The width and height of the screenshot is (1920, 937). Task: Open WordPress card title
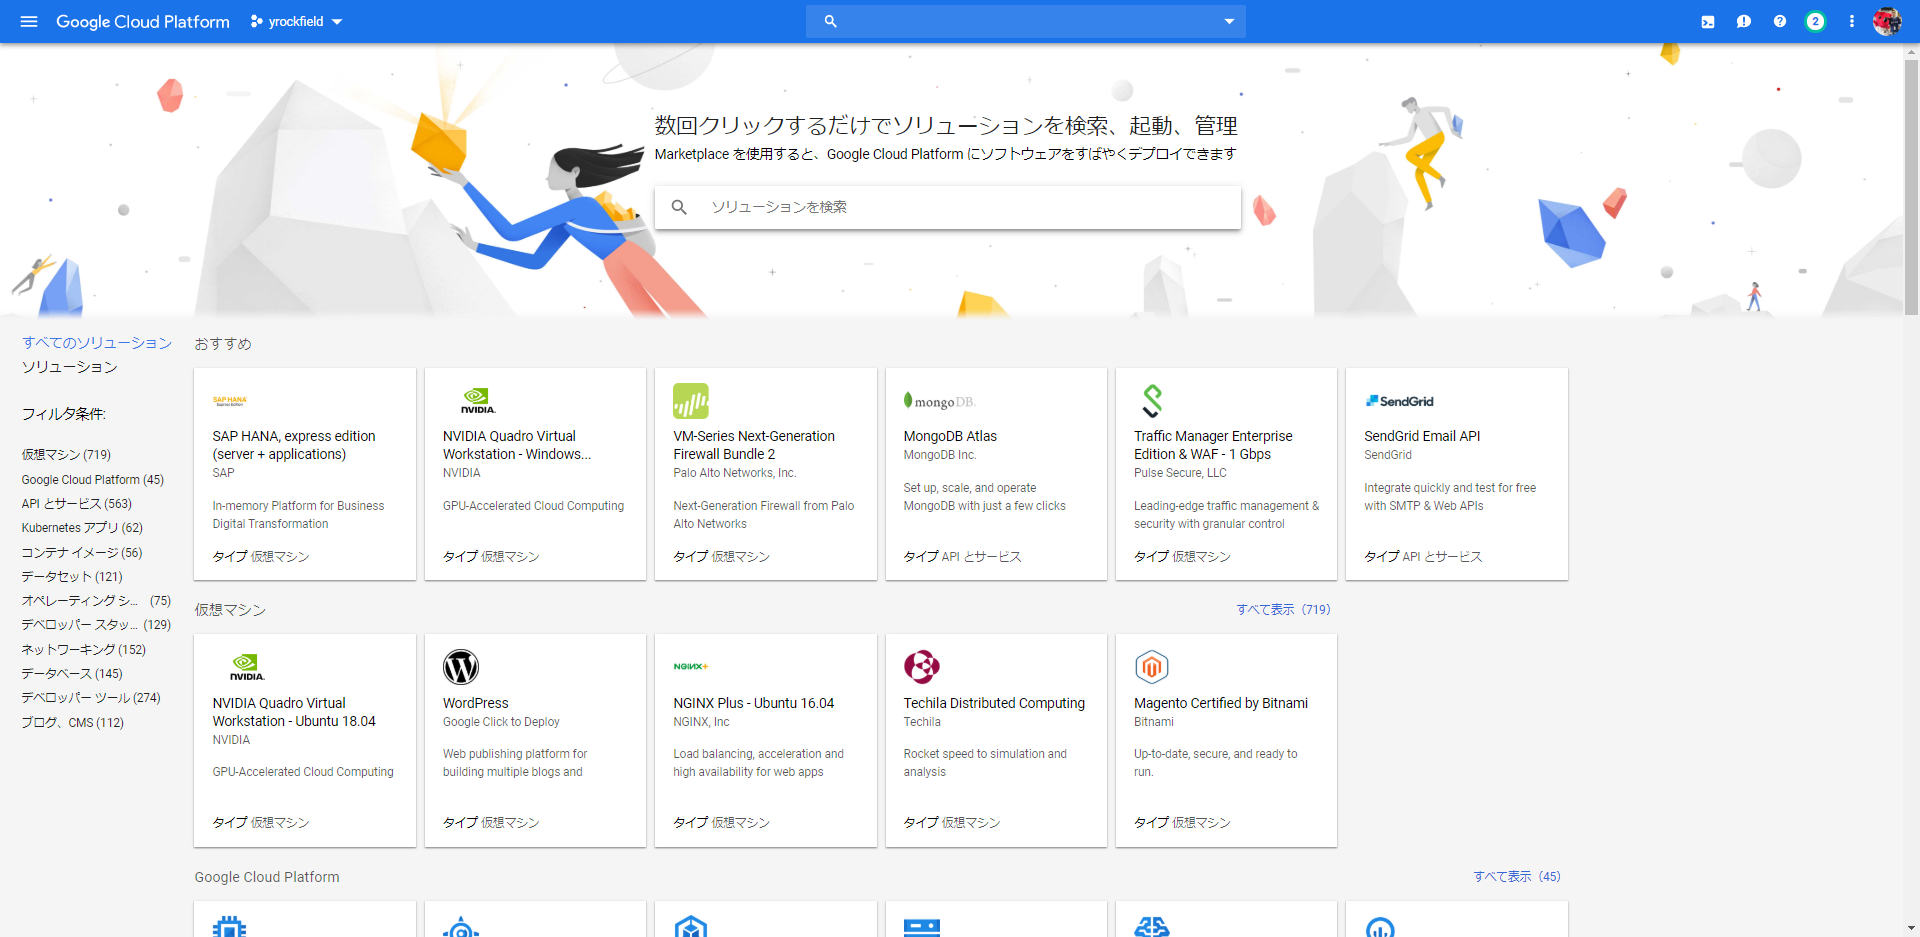[476, 703]
